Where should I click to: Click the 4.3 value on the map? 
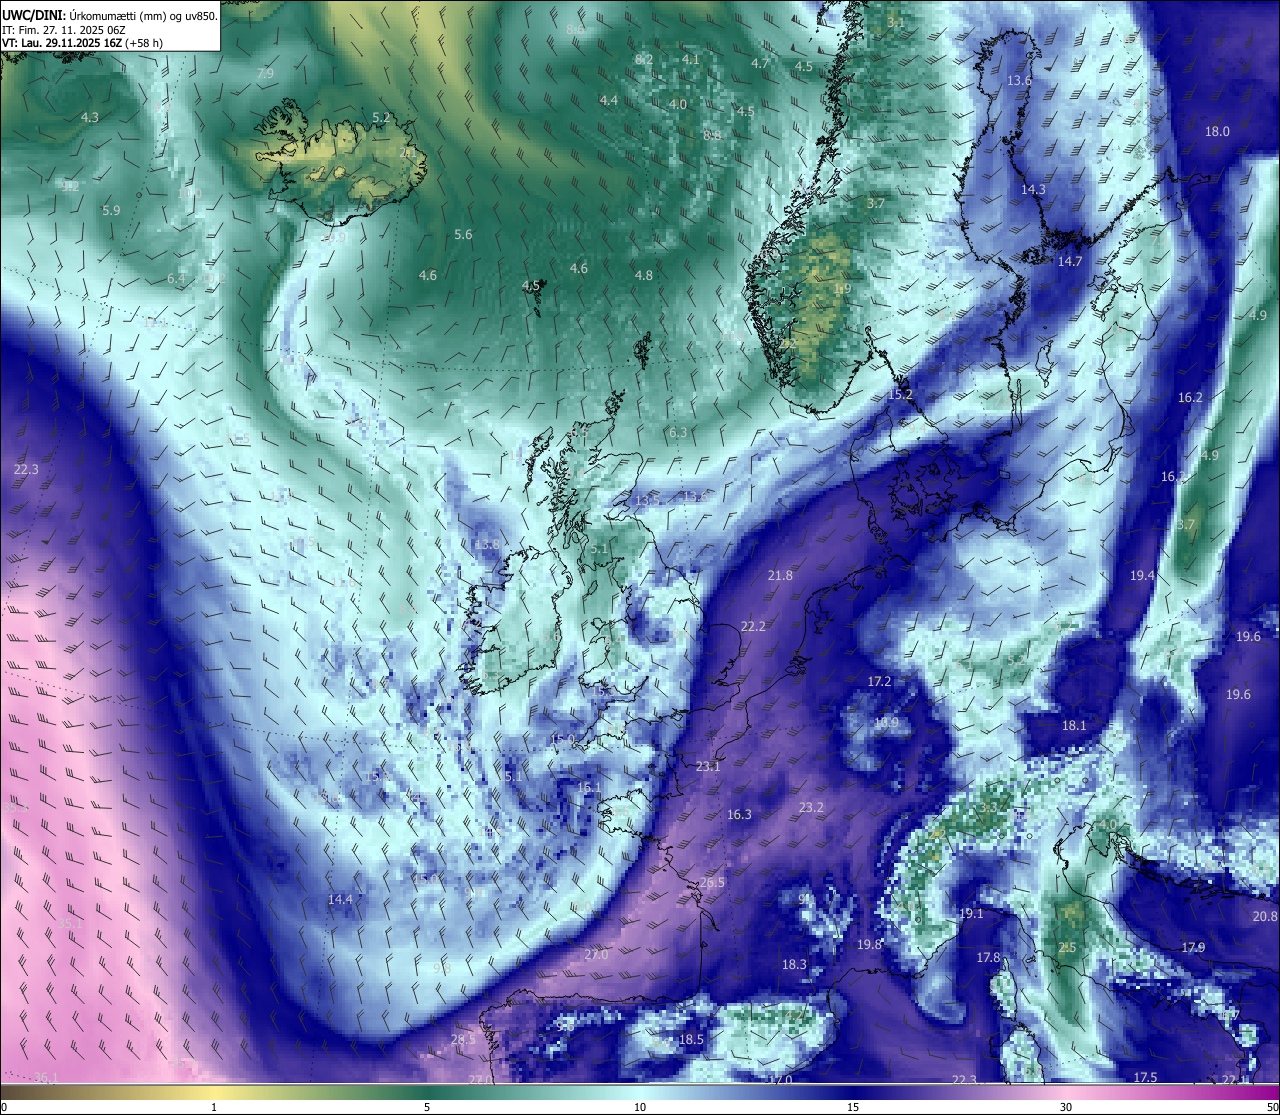[90, 118]
